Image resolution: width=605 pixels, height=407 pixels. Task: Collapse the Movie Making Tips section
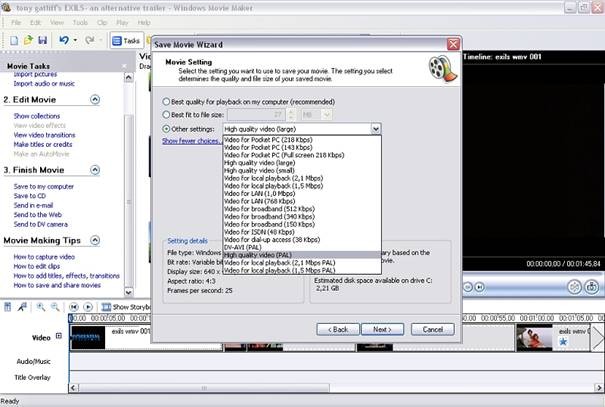tap(95, 240)
